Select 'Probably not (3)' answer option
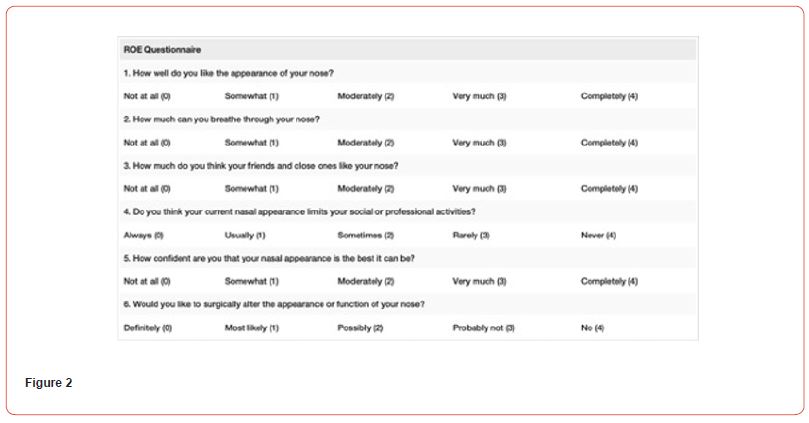The image size is (809, 423). click(x=483, y=328)
